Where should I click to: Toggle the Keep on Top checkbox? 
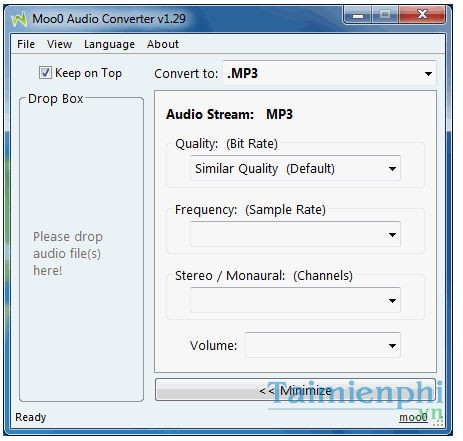[45, 73]
